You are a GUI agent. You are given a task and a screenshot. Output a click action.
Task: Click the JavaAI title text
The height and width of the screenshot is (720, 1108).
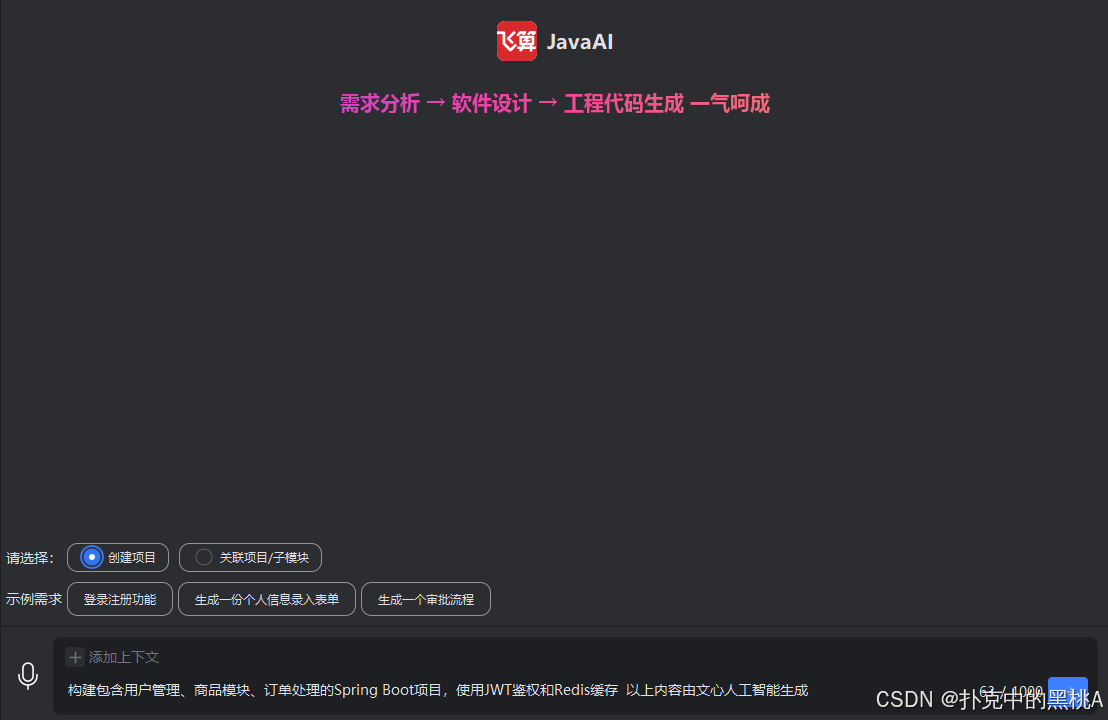coord(579,42)
